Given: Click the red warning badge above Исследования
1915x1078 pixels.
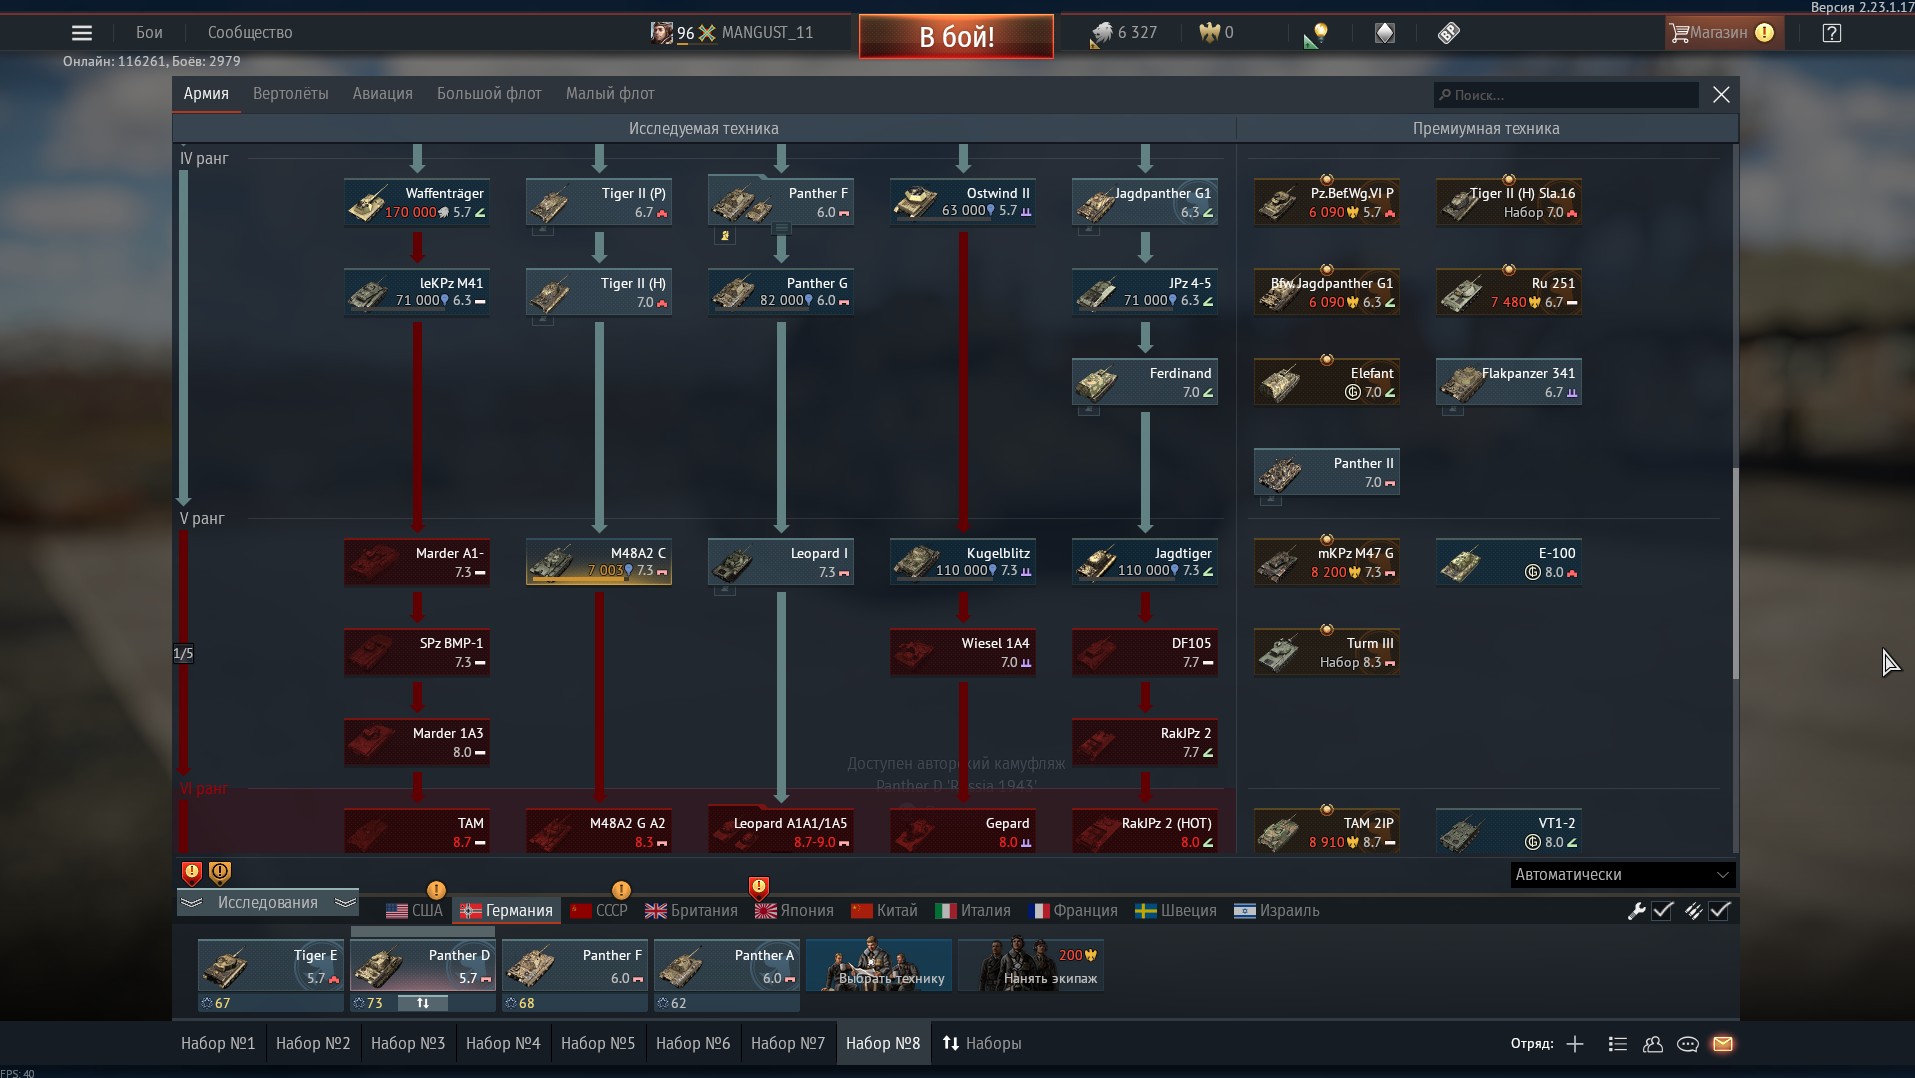Looking at the screenshot, I should (x=192, y=873).
